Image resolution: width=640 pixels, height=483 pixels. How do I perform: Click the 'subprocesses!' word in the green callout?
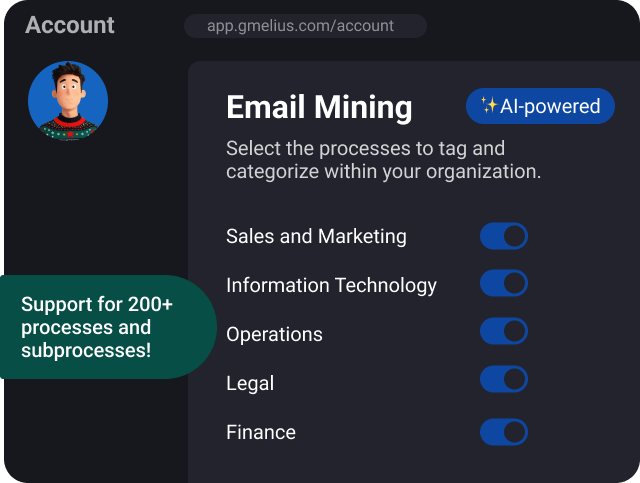pyautogui.click(x=86, y=350)
